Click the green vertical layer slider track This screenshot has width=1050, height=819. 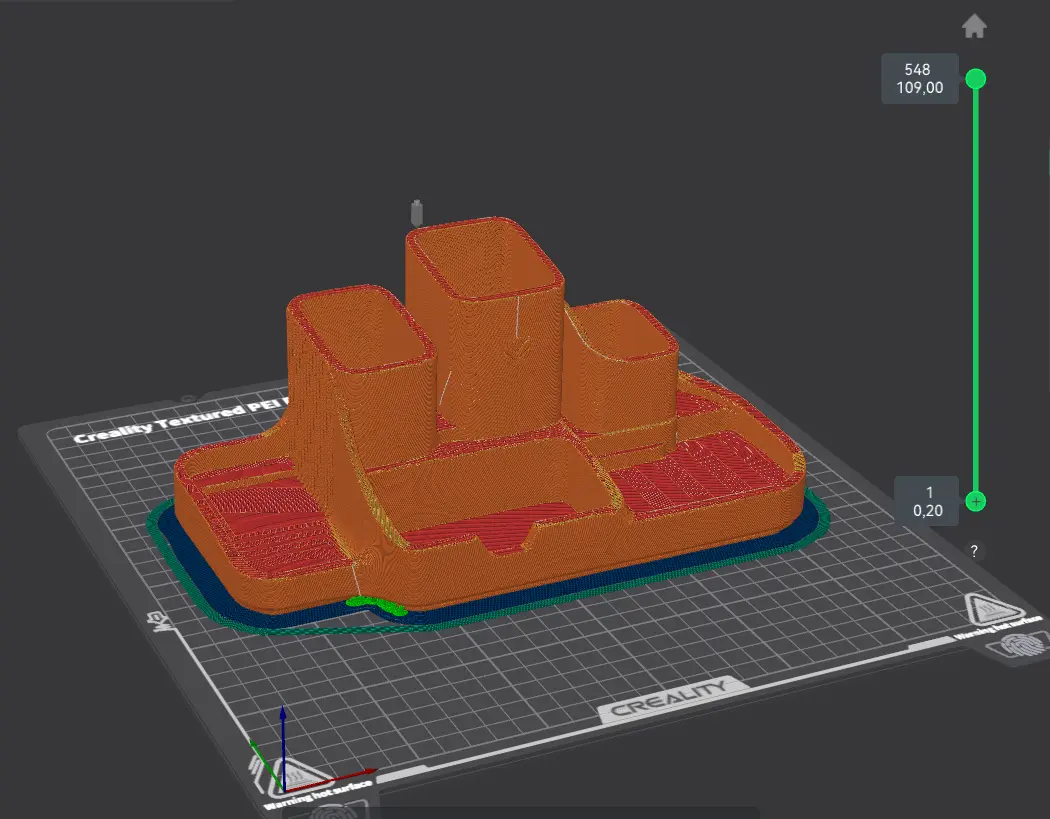coord(976,290)
